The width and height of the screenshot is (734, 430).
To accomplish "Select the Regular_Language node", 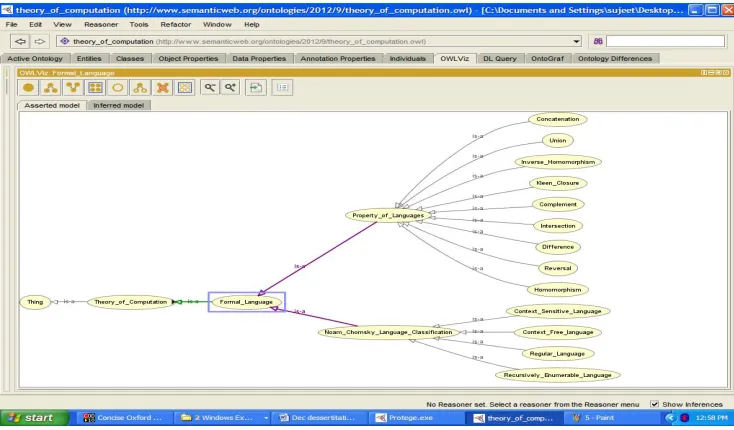I will click(558, 354).
